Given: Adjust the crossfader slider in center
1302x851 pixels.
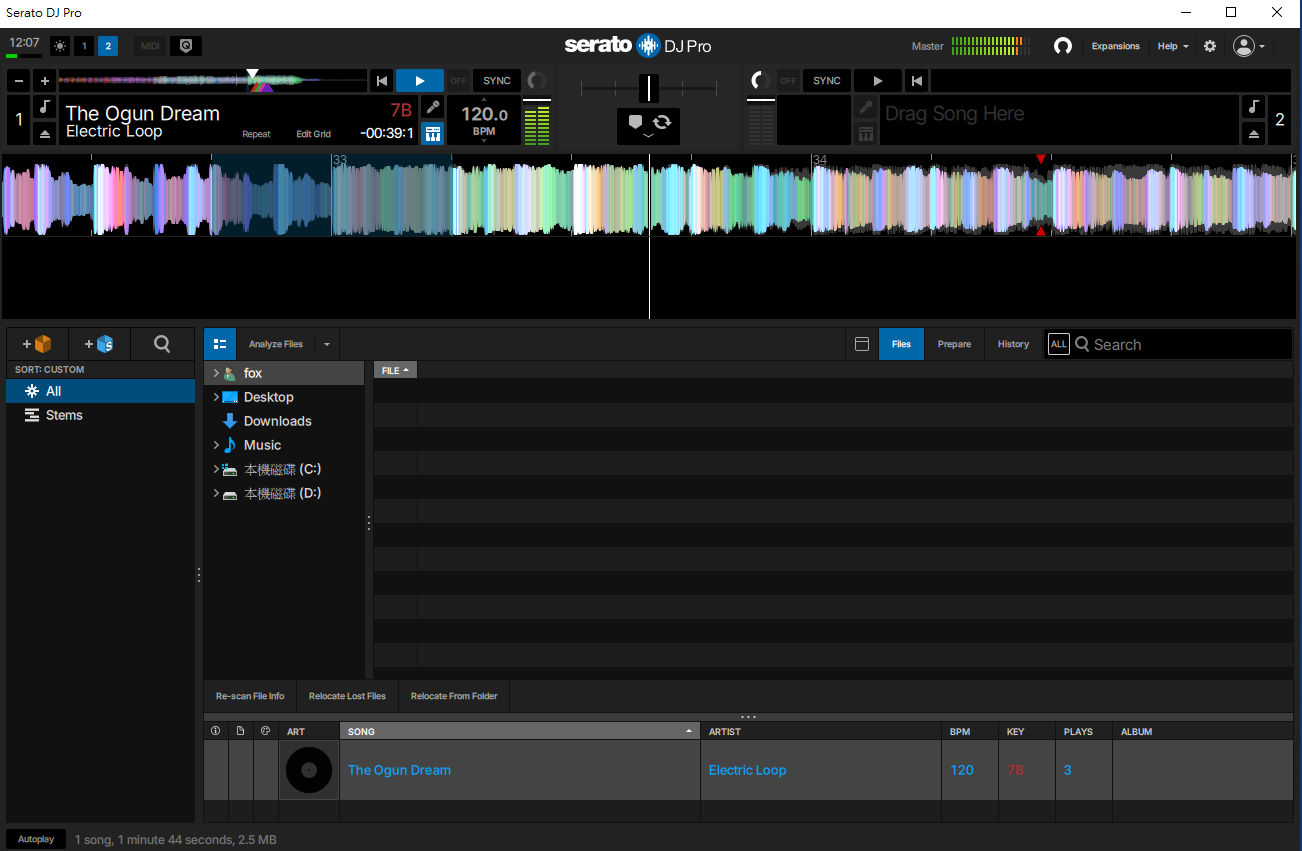Looking at the screenshot, I should pos(649,88).
